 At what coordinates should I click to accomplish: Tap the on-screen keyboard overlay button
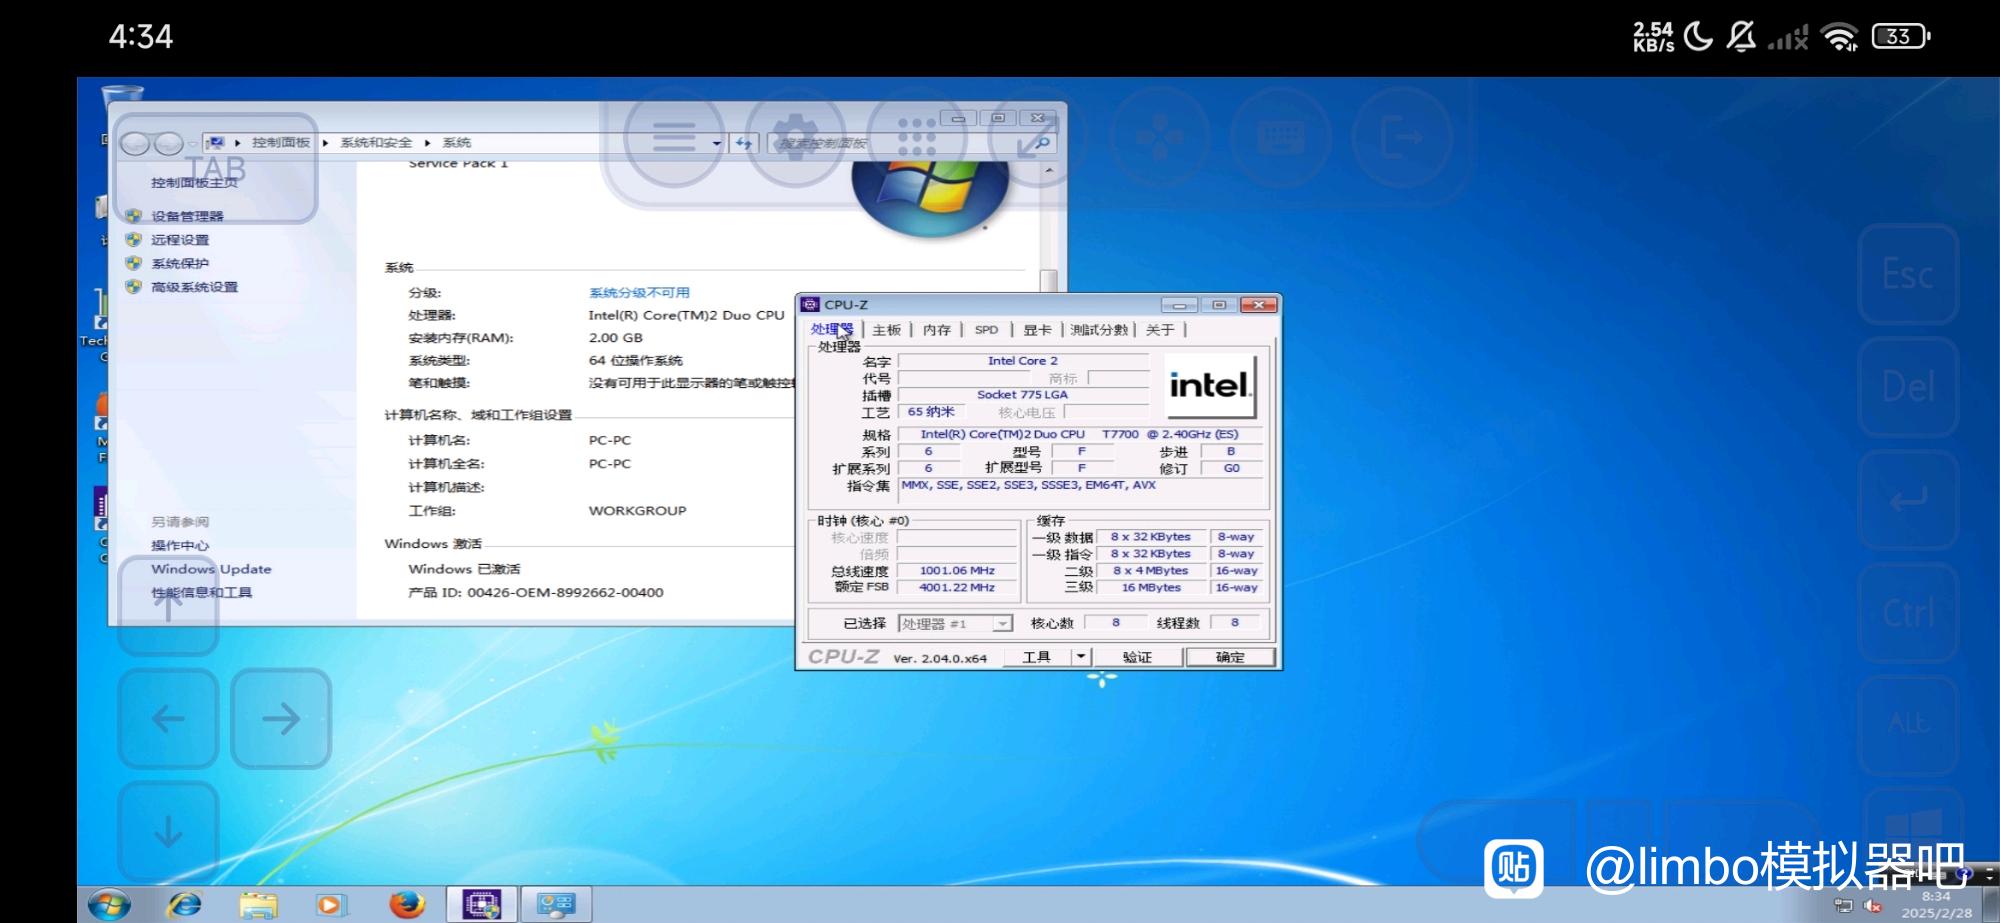(1281, 137)
